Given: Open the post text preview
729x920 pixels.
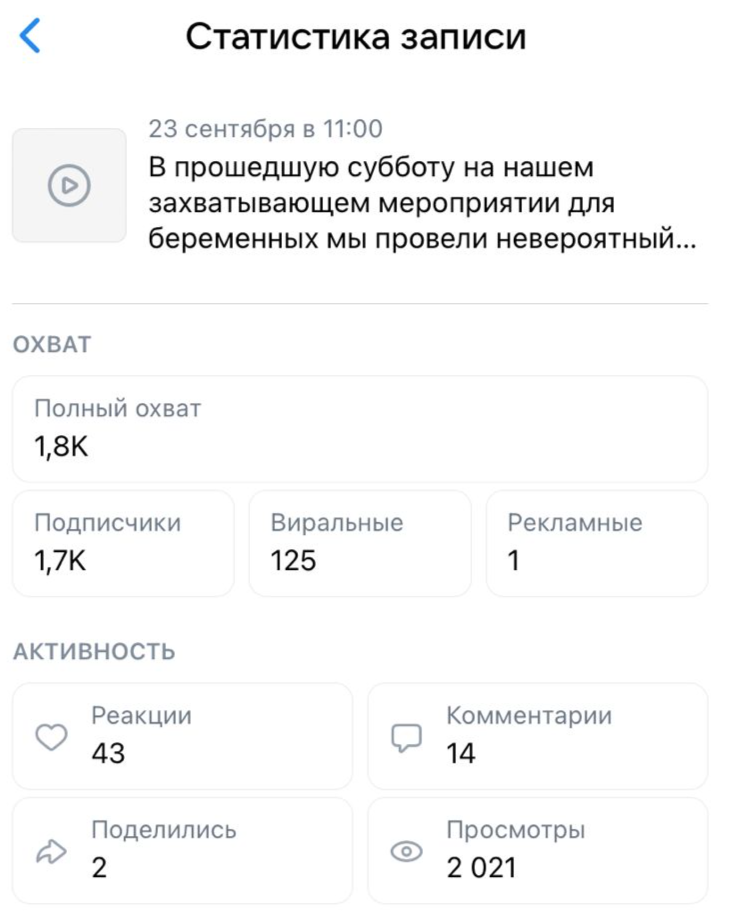Looking at the screenshot, I should (420, 204).
